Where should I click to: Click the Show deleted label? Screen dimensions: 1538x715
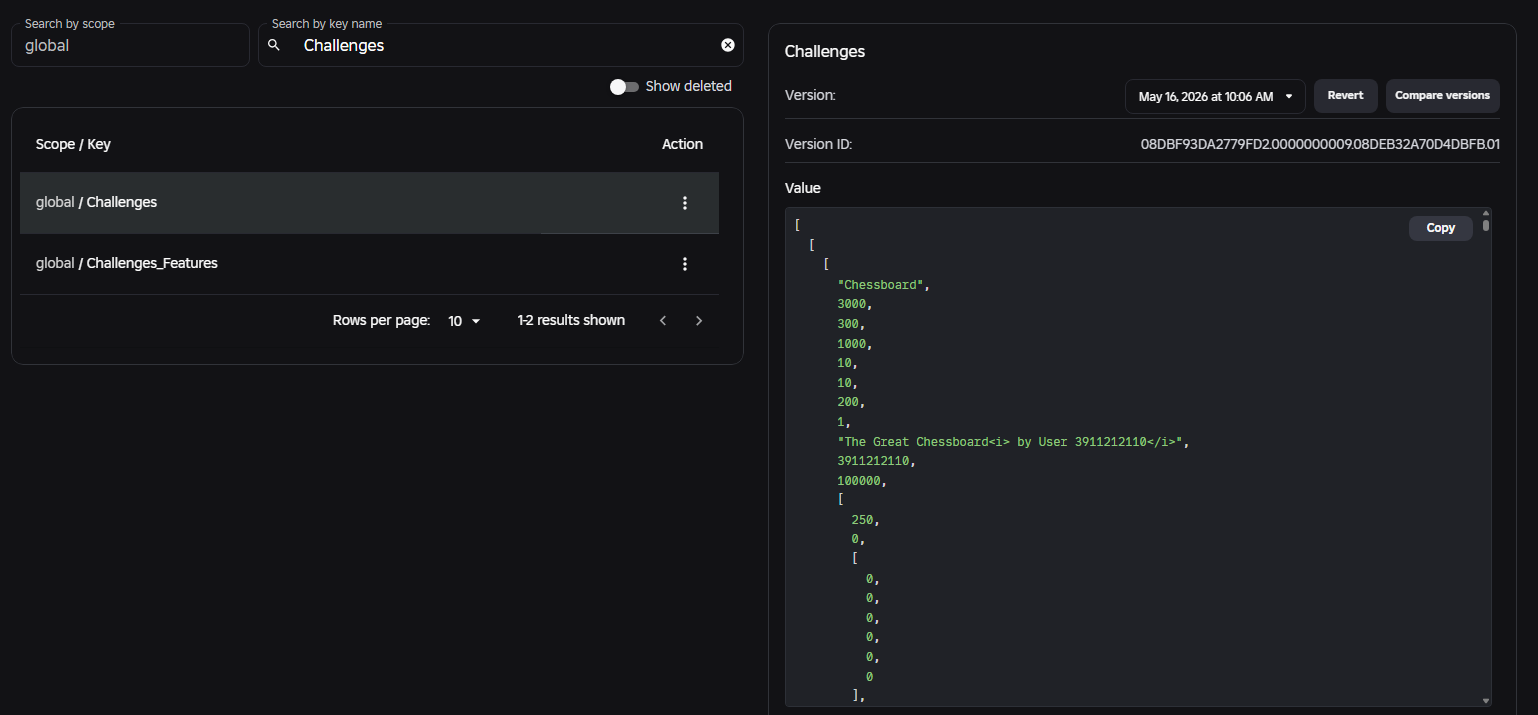coord(689,86)
